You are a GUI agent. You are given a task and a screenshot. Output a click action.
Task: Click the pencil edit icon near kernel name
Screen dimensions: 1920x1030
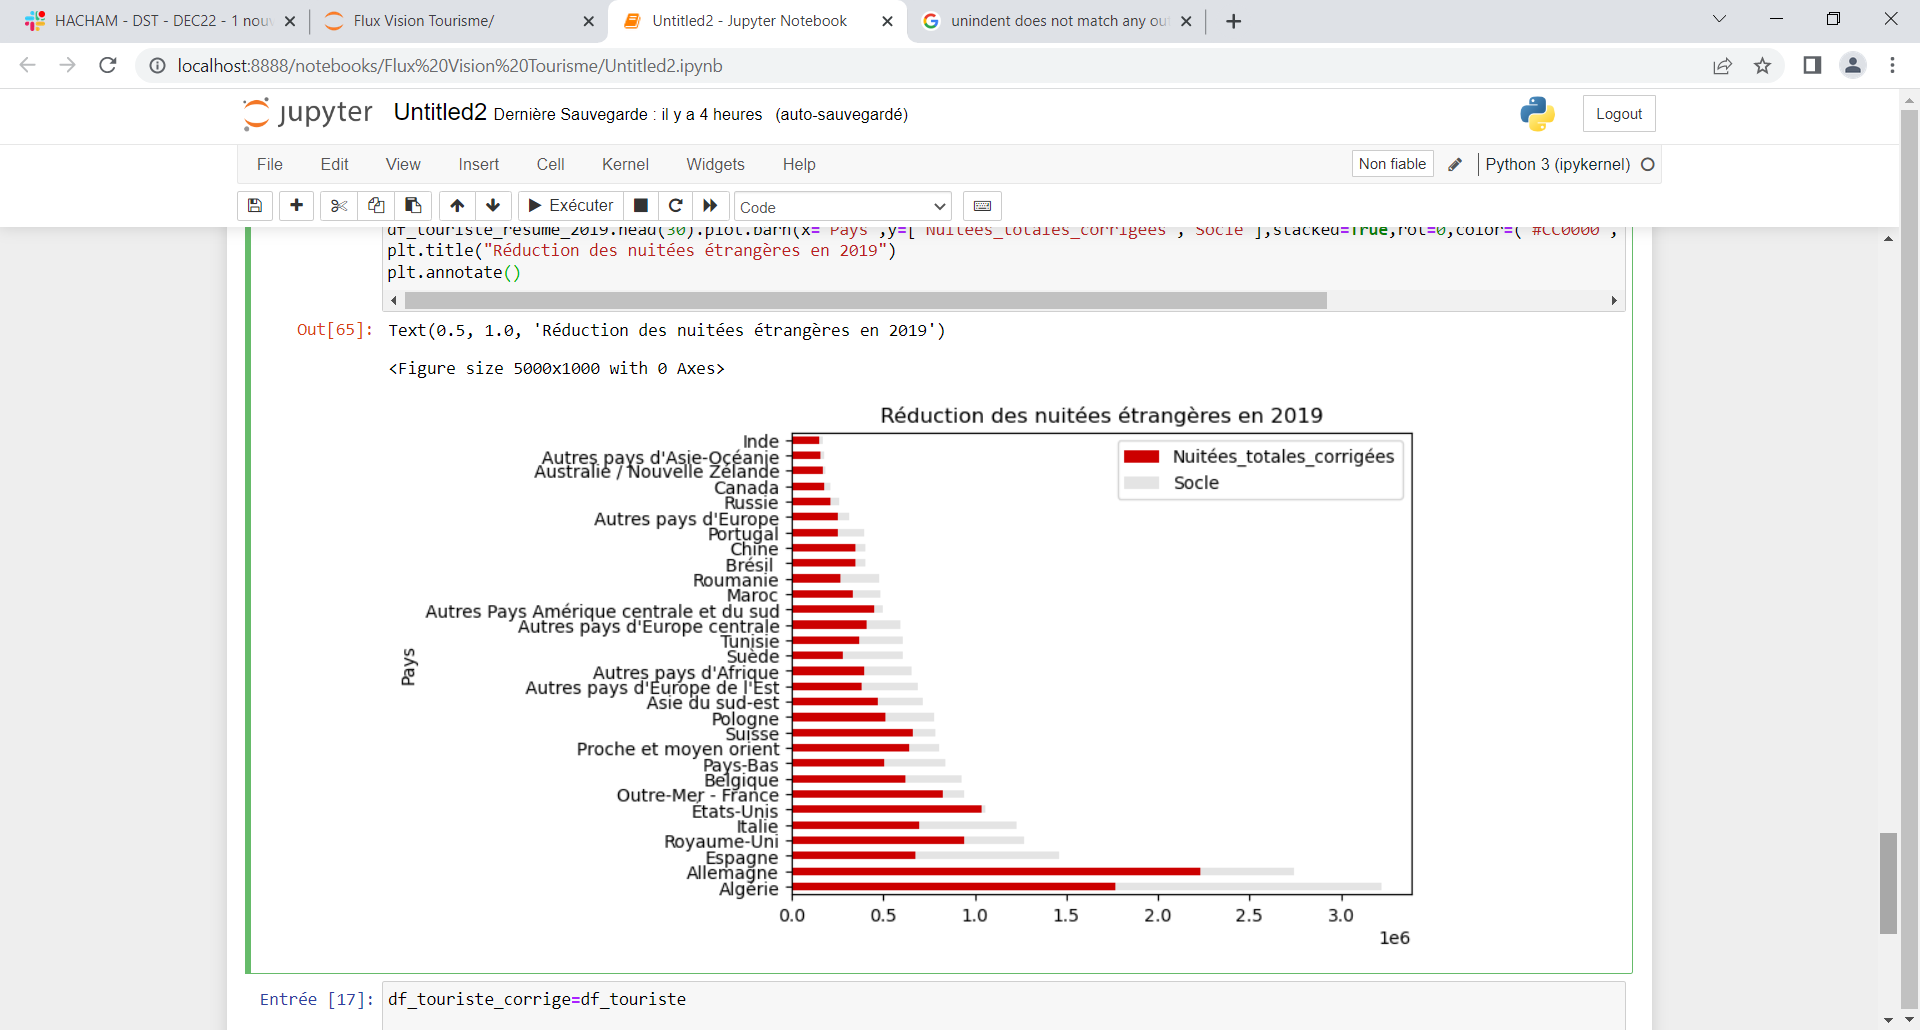point(1455,164)
